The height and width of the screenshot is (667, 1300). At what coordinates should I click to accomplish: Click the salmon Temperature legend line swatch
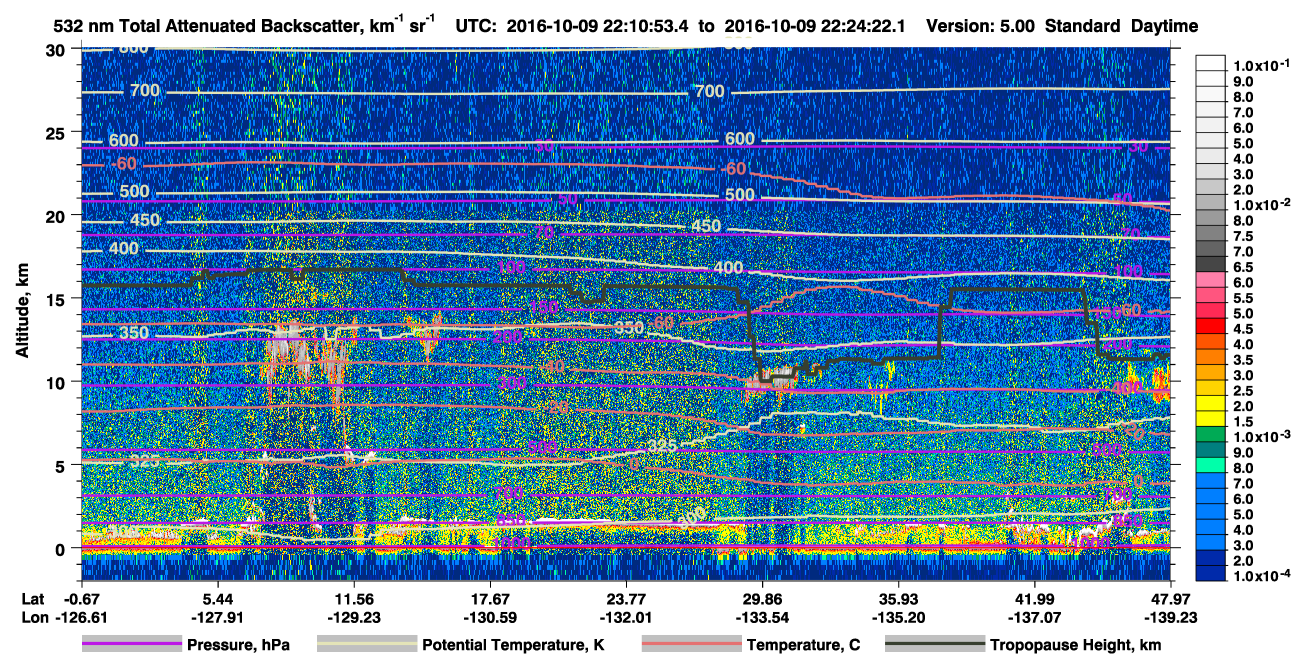(691, 646)
